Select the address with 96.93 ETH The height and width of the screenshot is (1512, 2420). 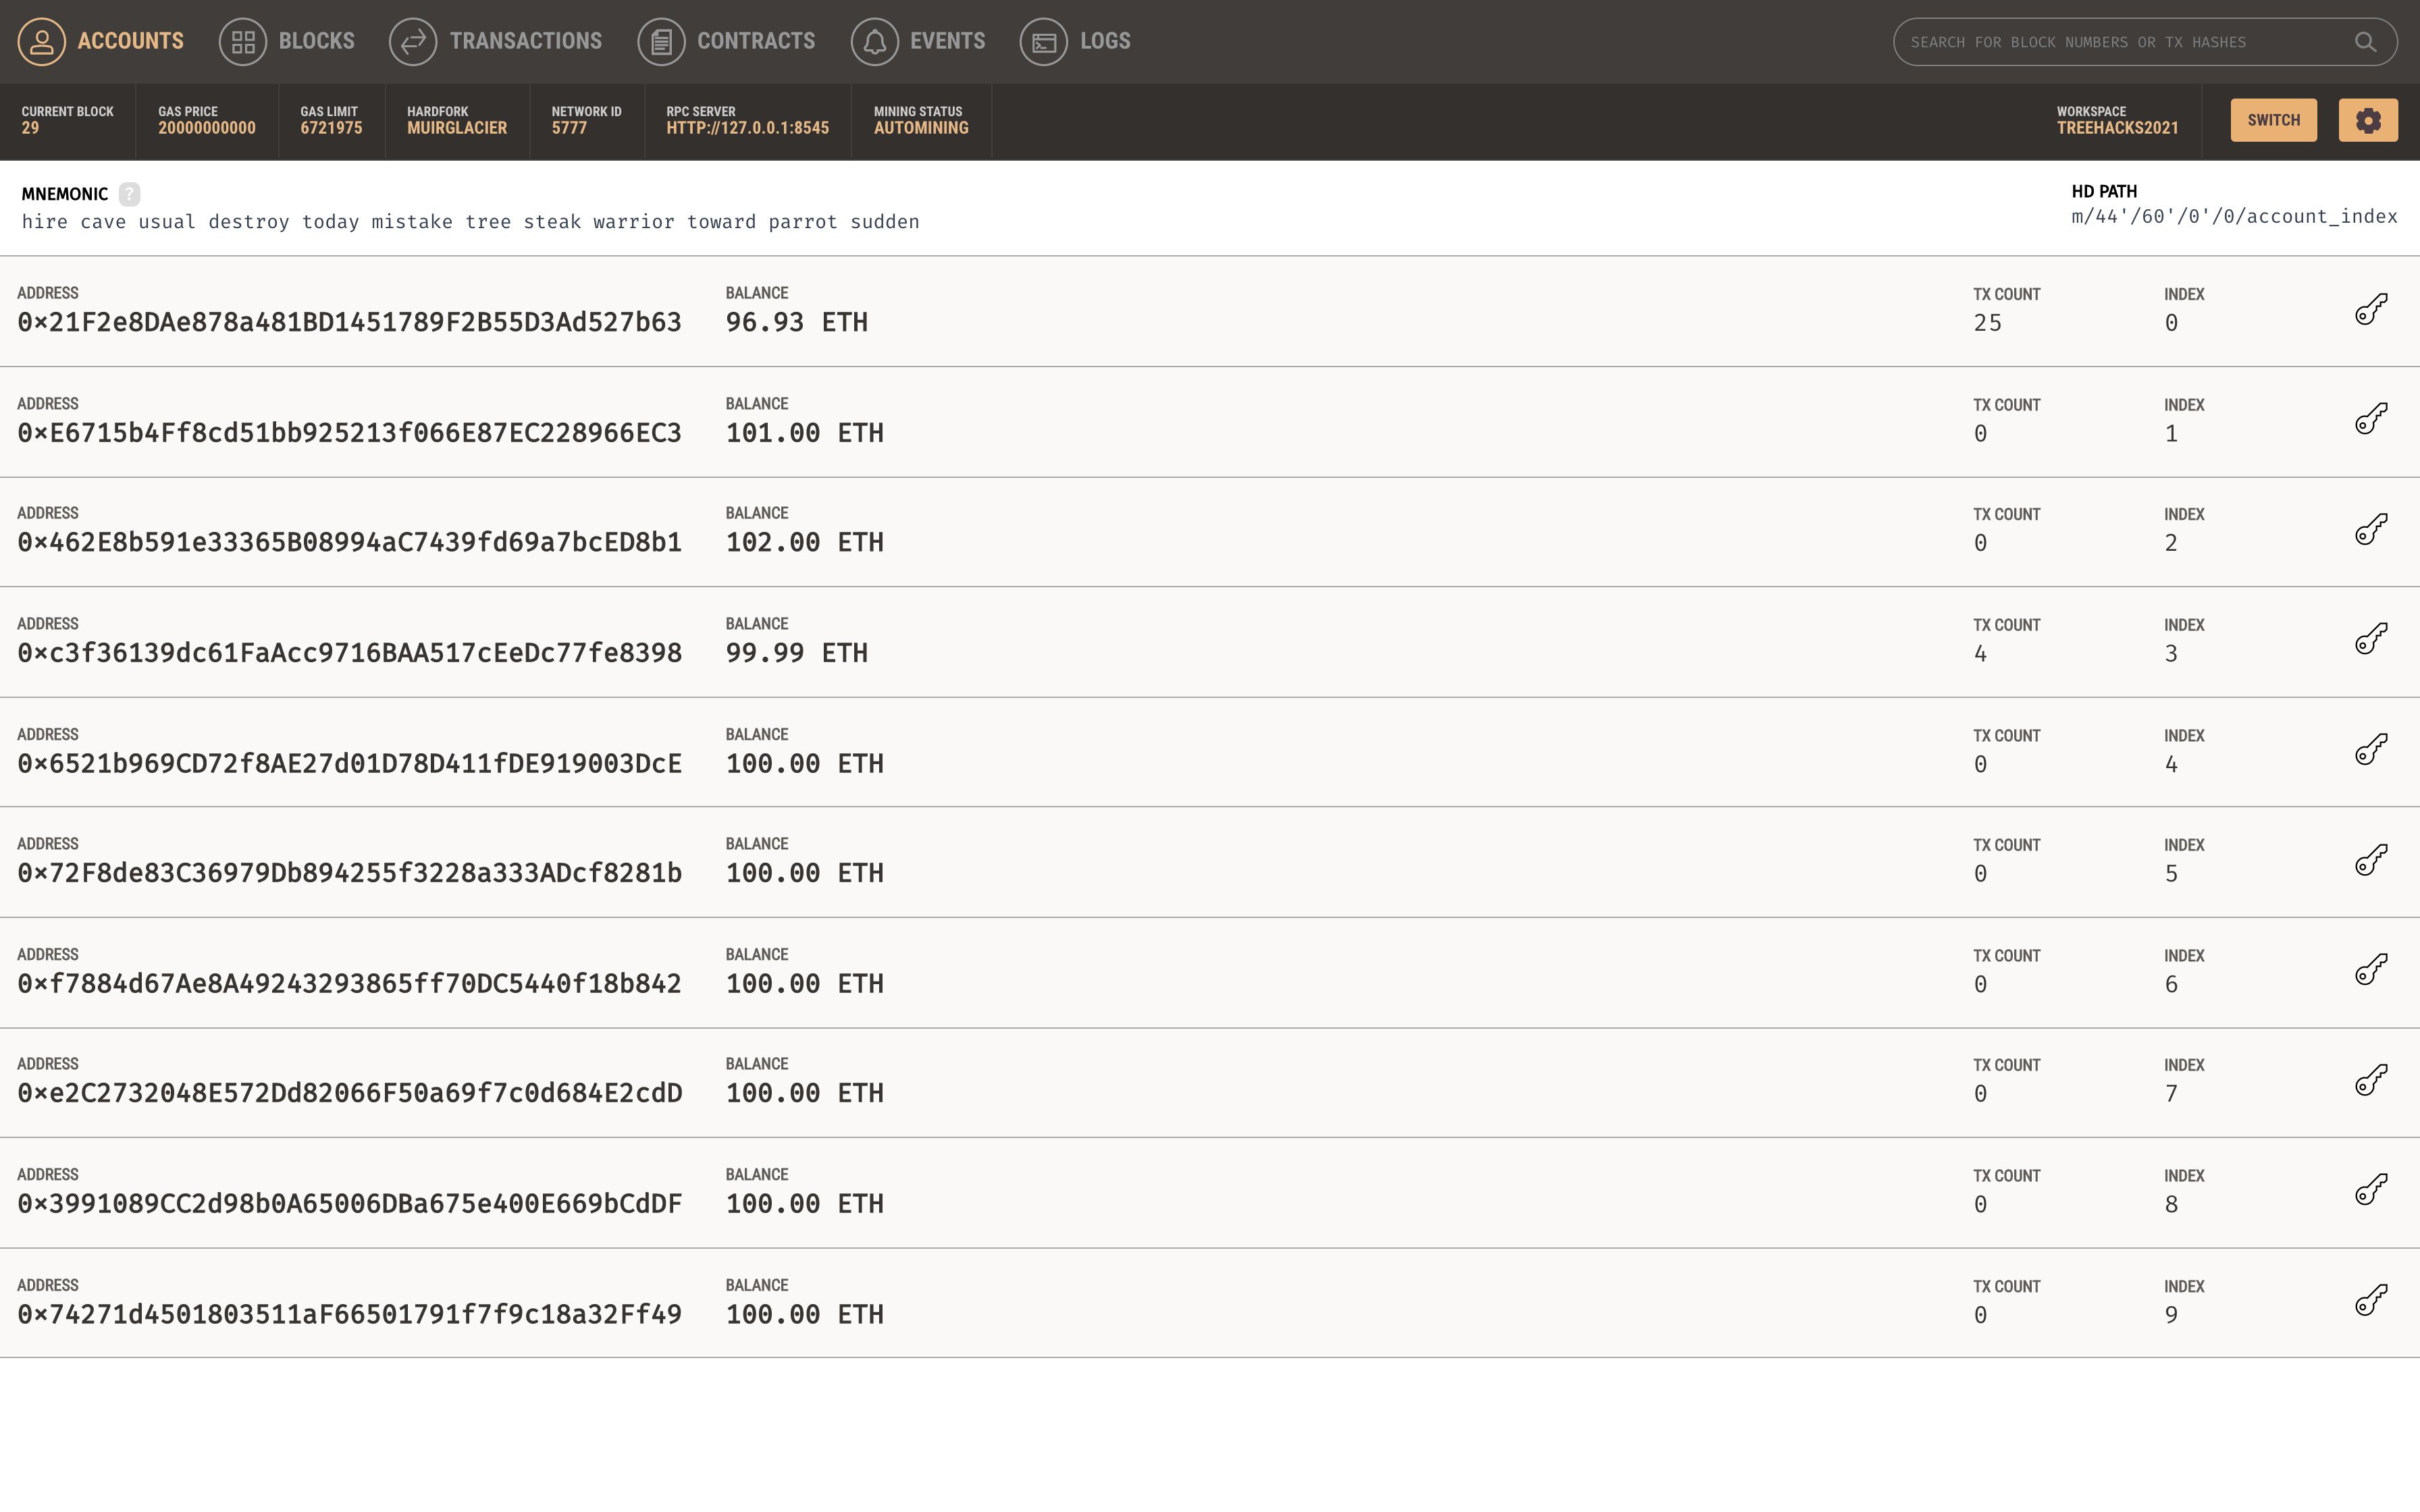pos(349,322)
